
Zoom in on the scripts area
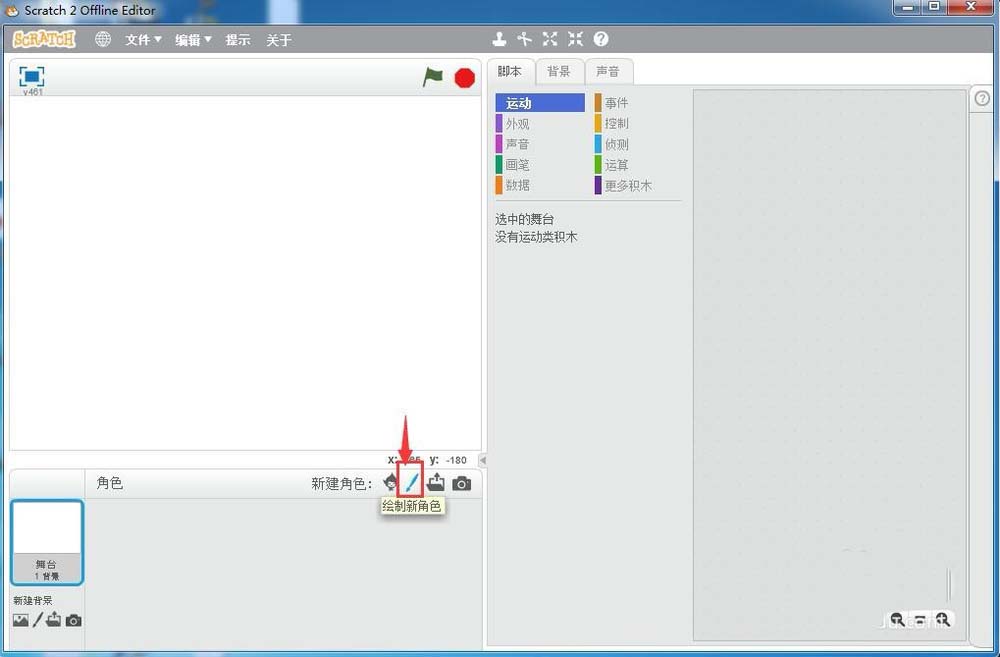[x=943, y=620]
